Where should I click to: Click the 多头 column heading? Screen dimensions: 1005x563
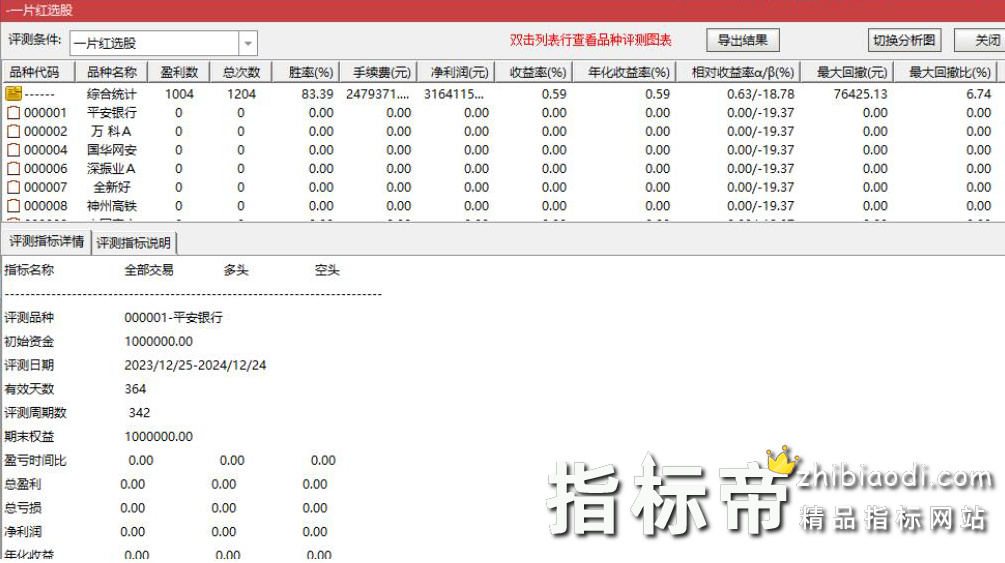click(x=236, y=270)
